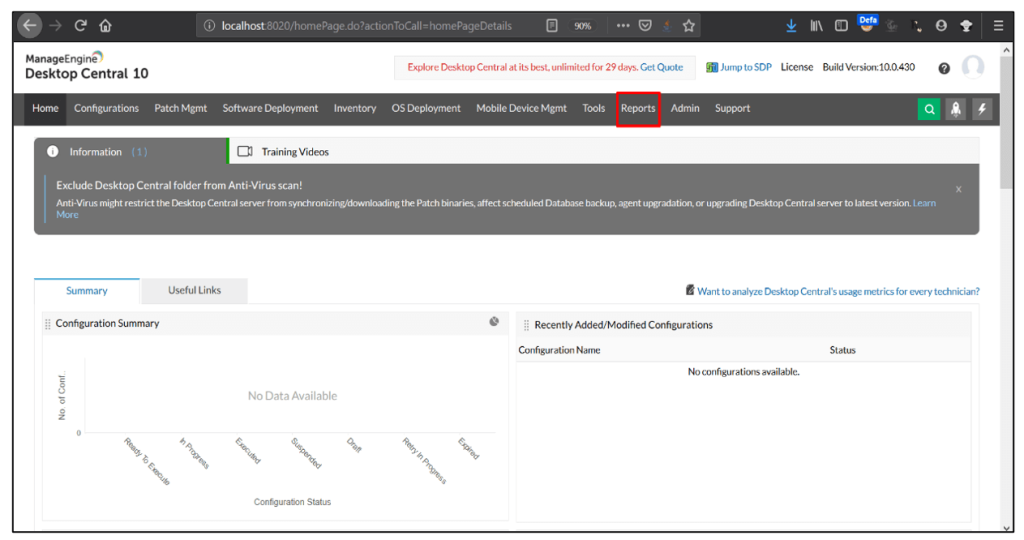Screen dimensions: 1024x540
Task: Open the Tools menu
Action: 594,108
